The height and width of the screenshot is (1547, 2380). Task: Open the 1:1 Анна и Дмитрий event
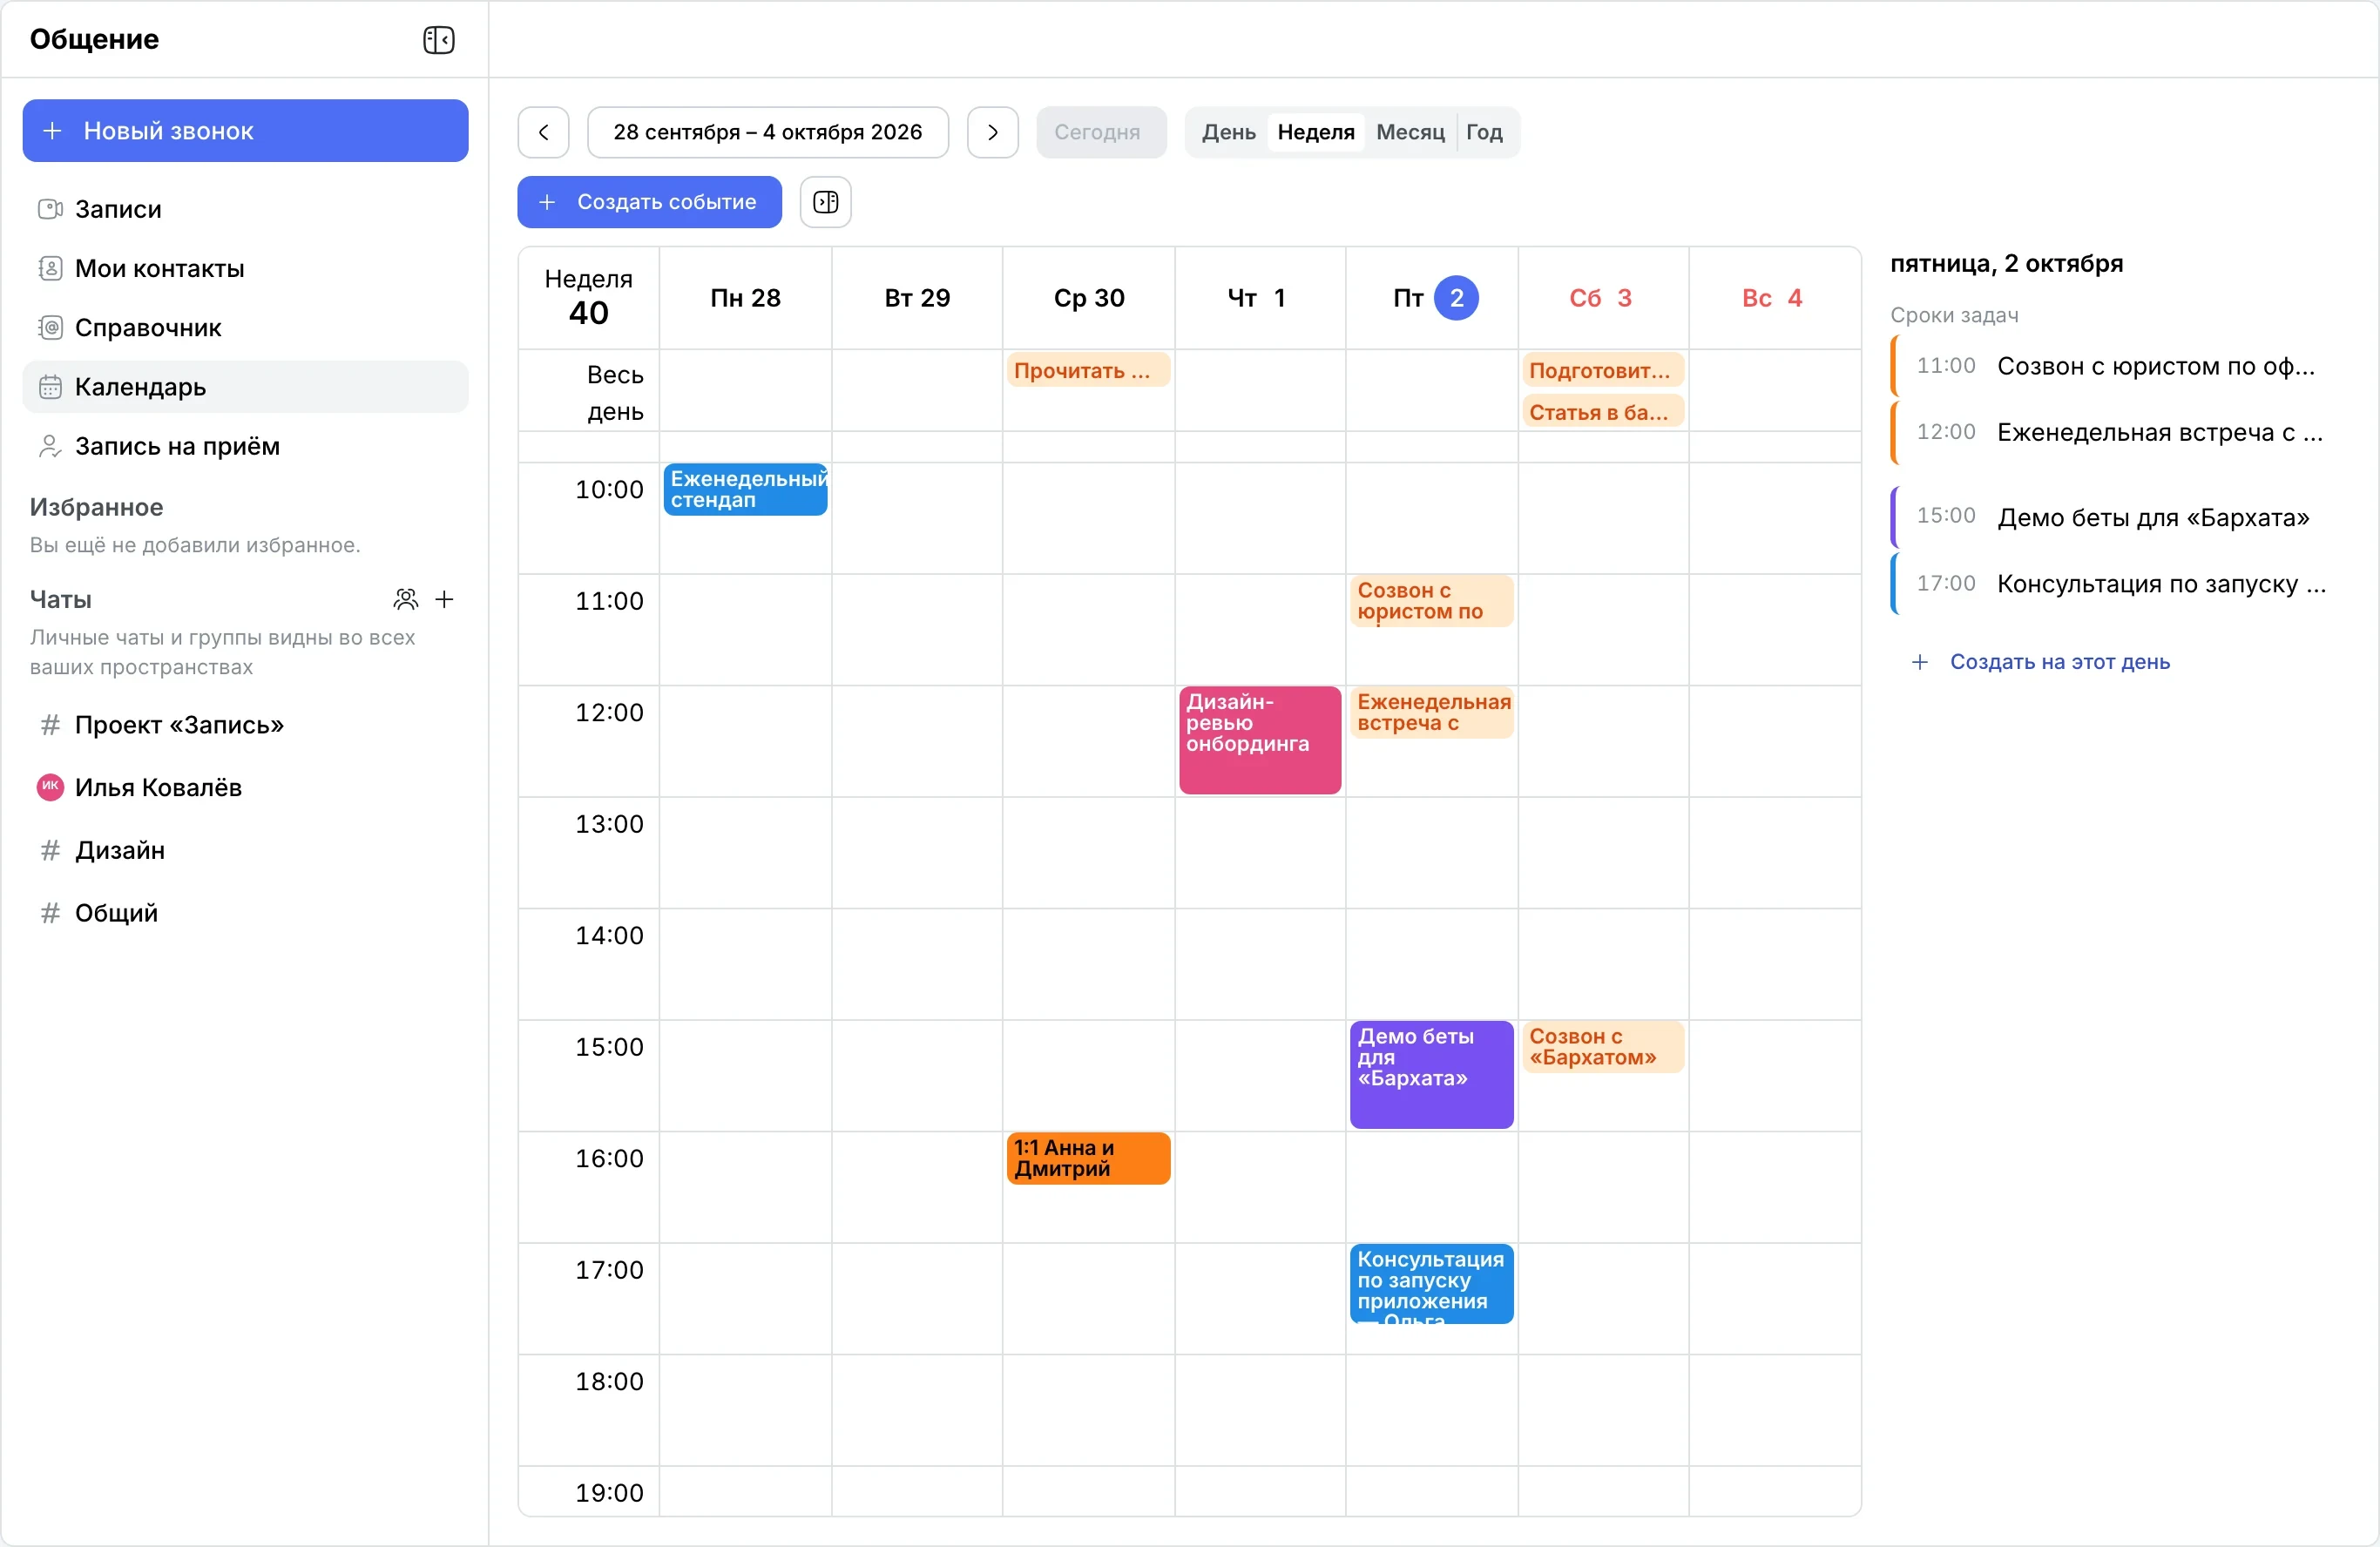pyautogui.click(x=1088, y=1158)
